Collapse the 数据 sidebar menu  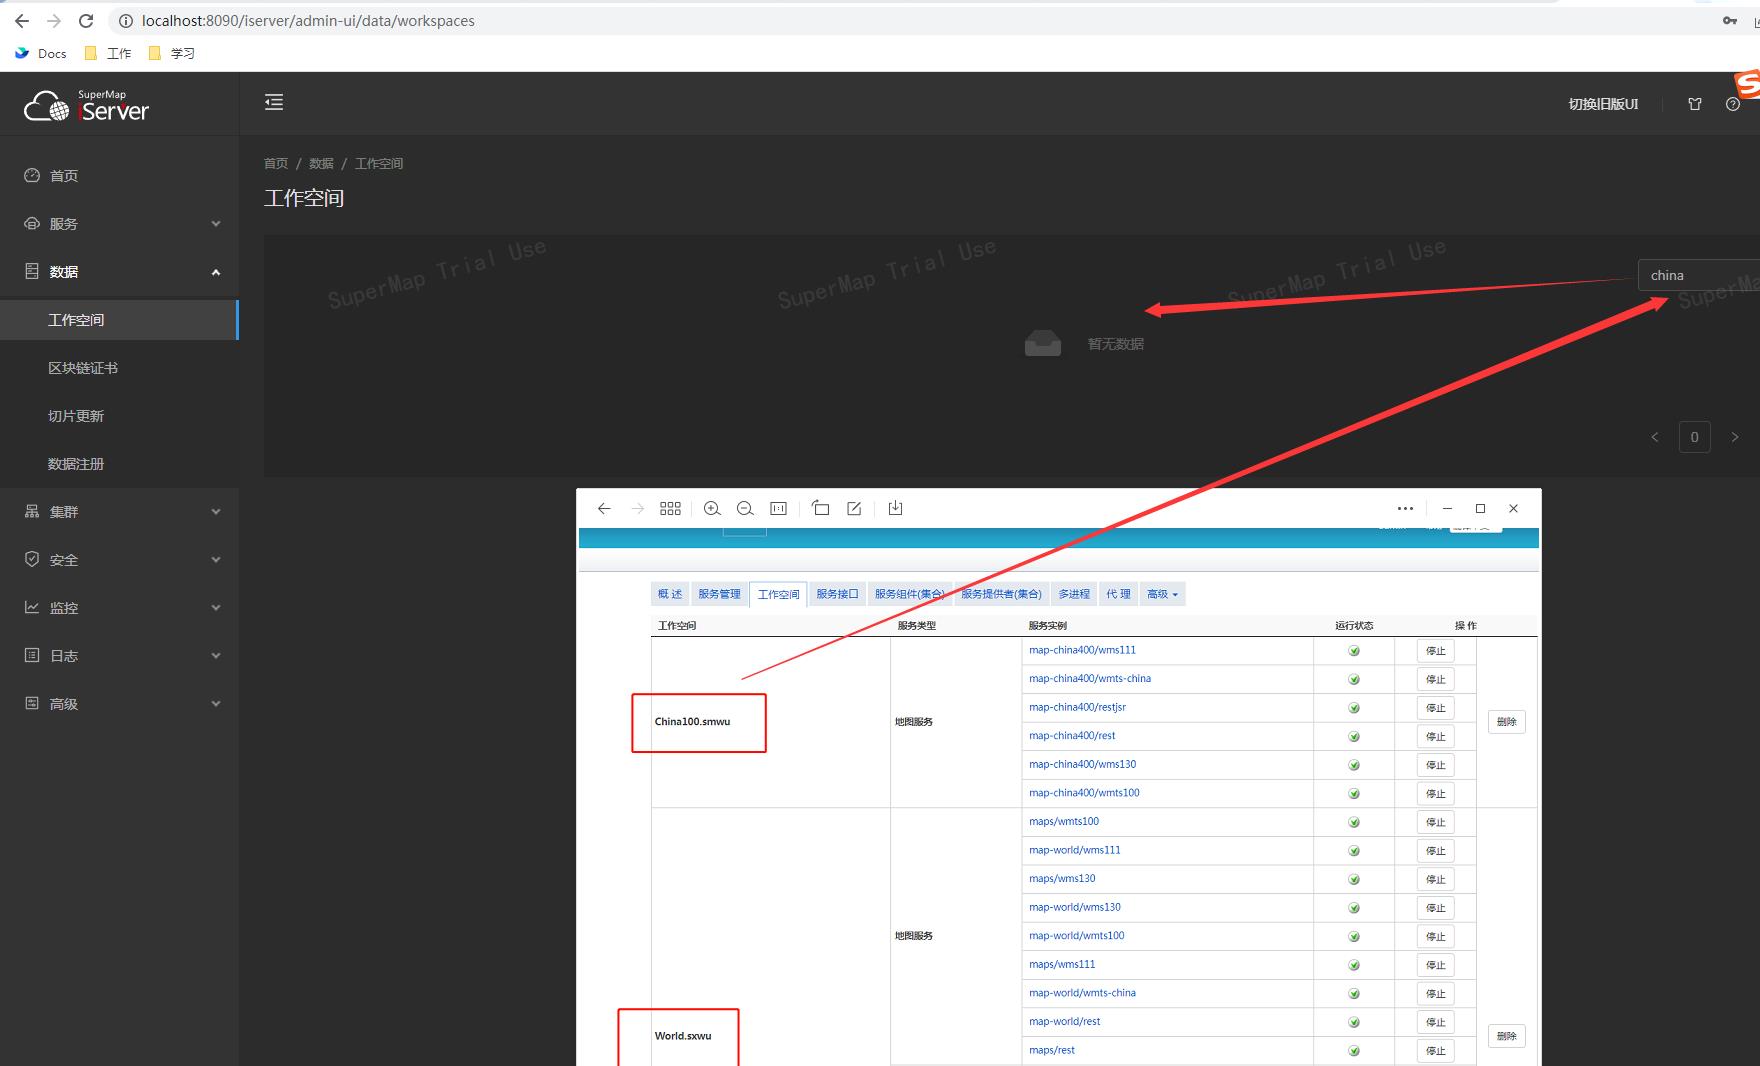120,272
